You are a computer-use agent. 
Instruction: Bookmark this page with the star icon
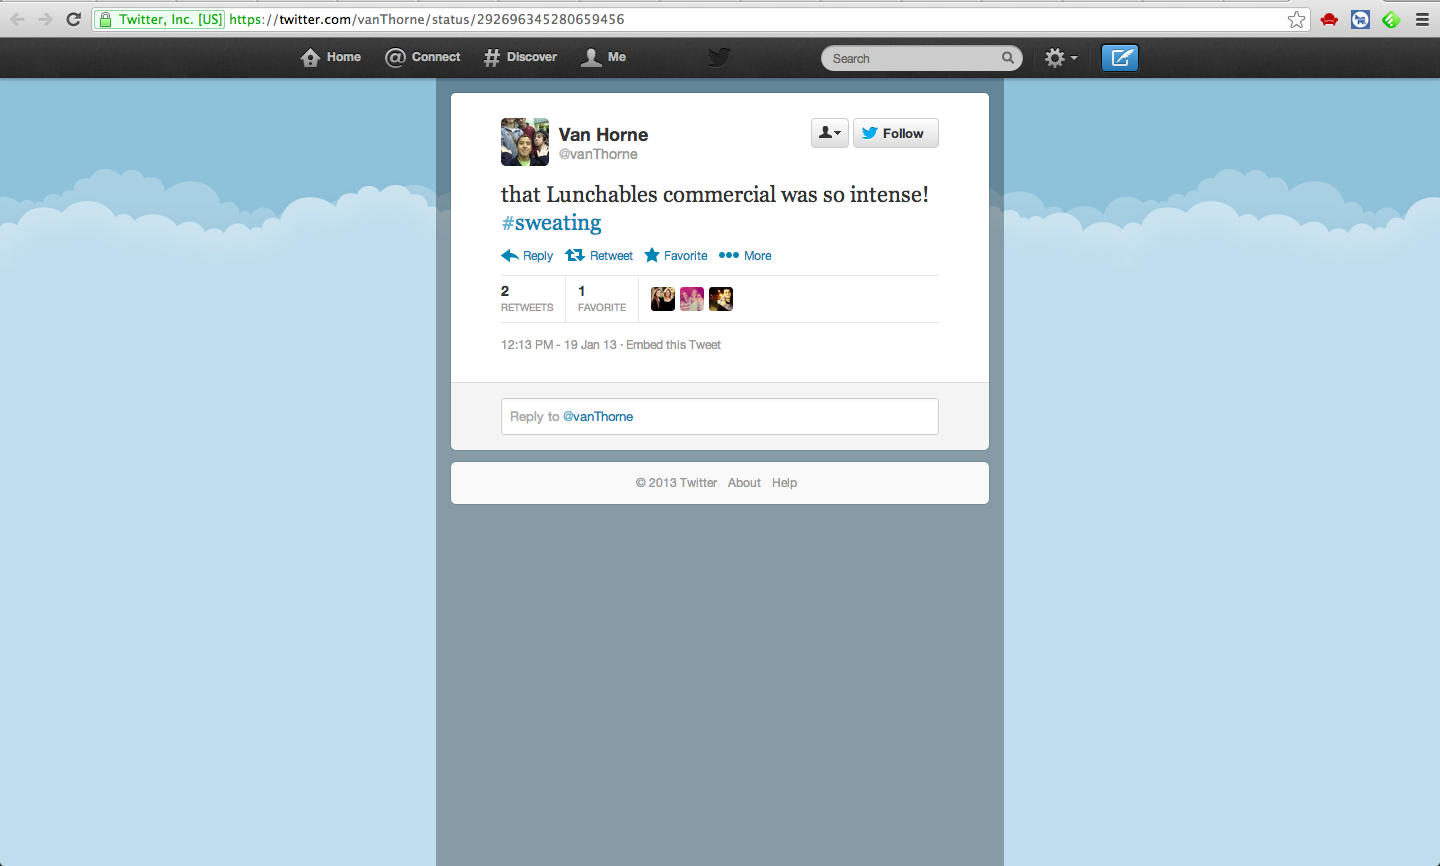(1296, 19)
